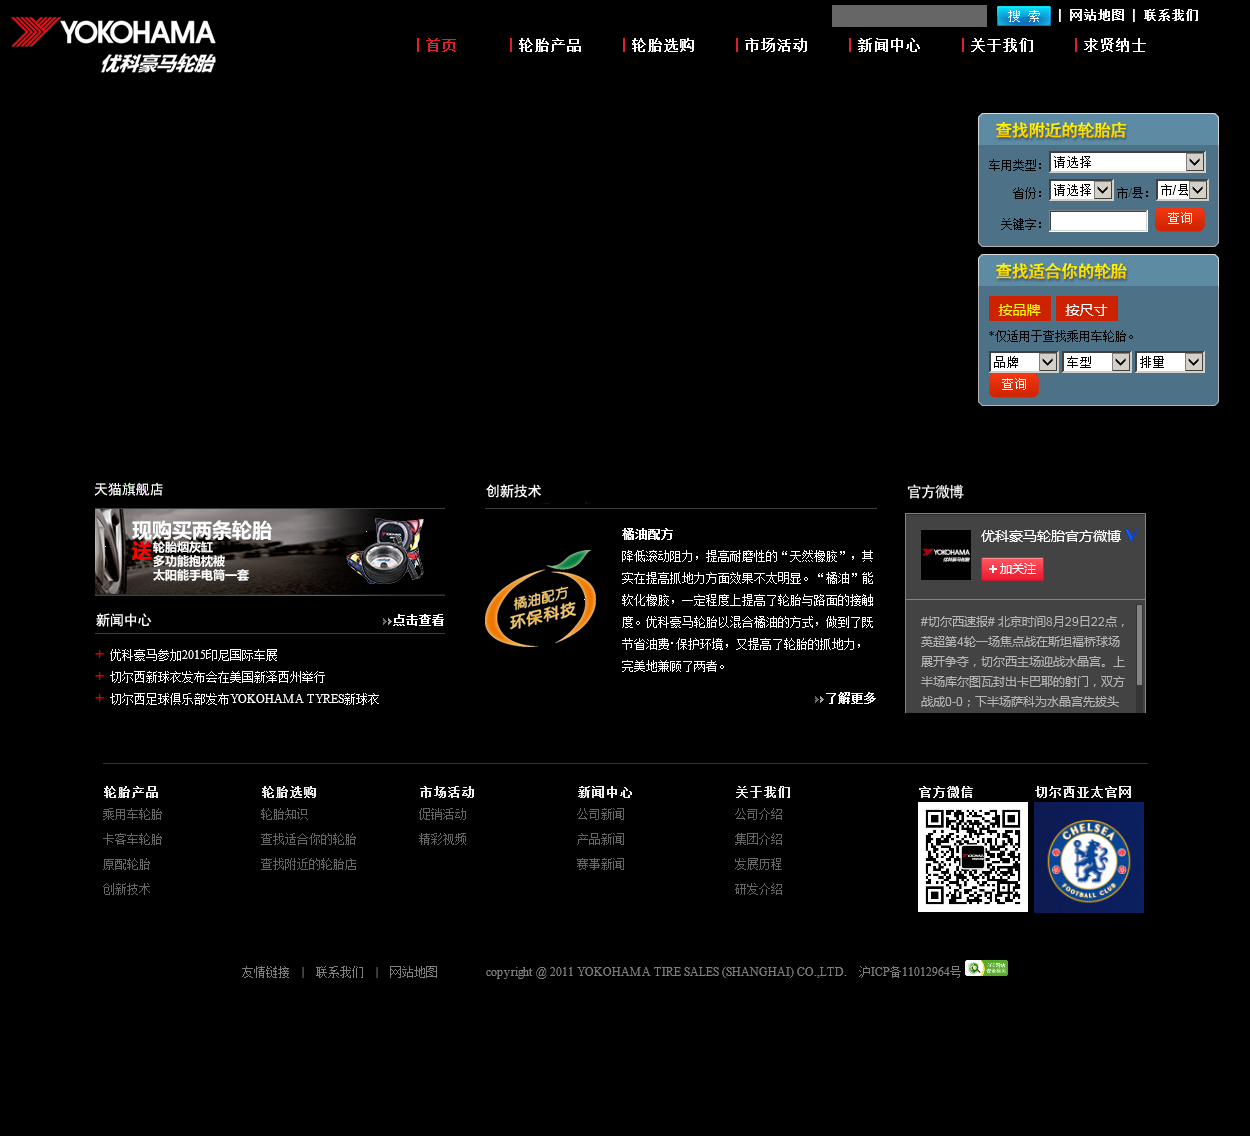1250x1136 pixels.
Task: Open the 联系我们 link in the top bar
Action: coord(1171,15)
